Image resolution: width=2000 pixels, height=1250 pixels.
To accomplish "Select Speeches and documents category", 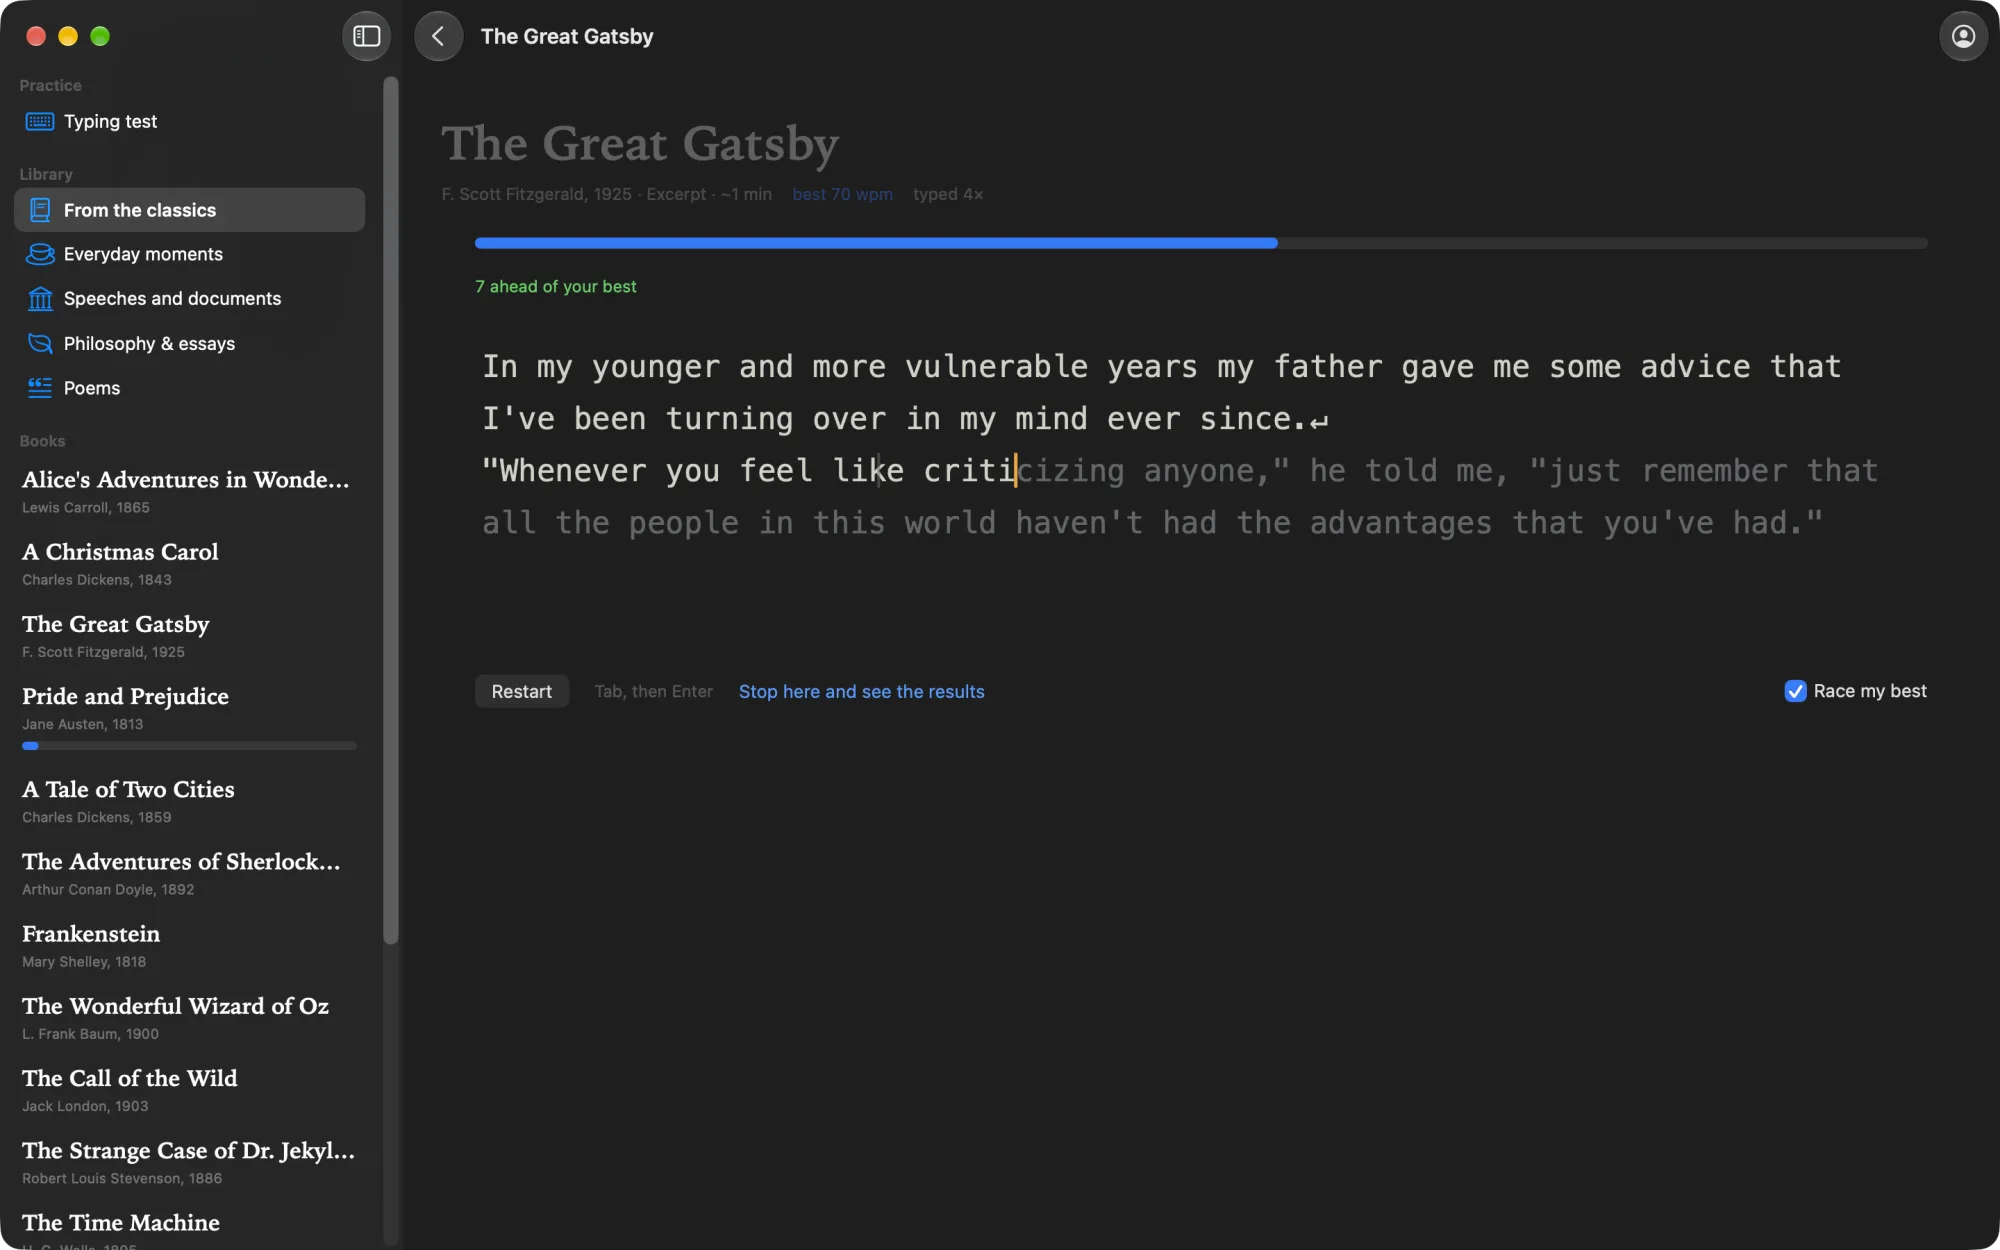I will 190,299.
